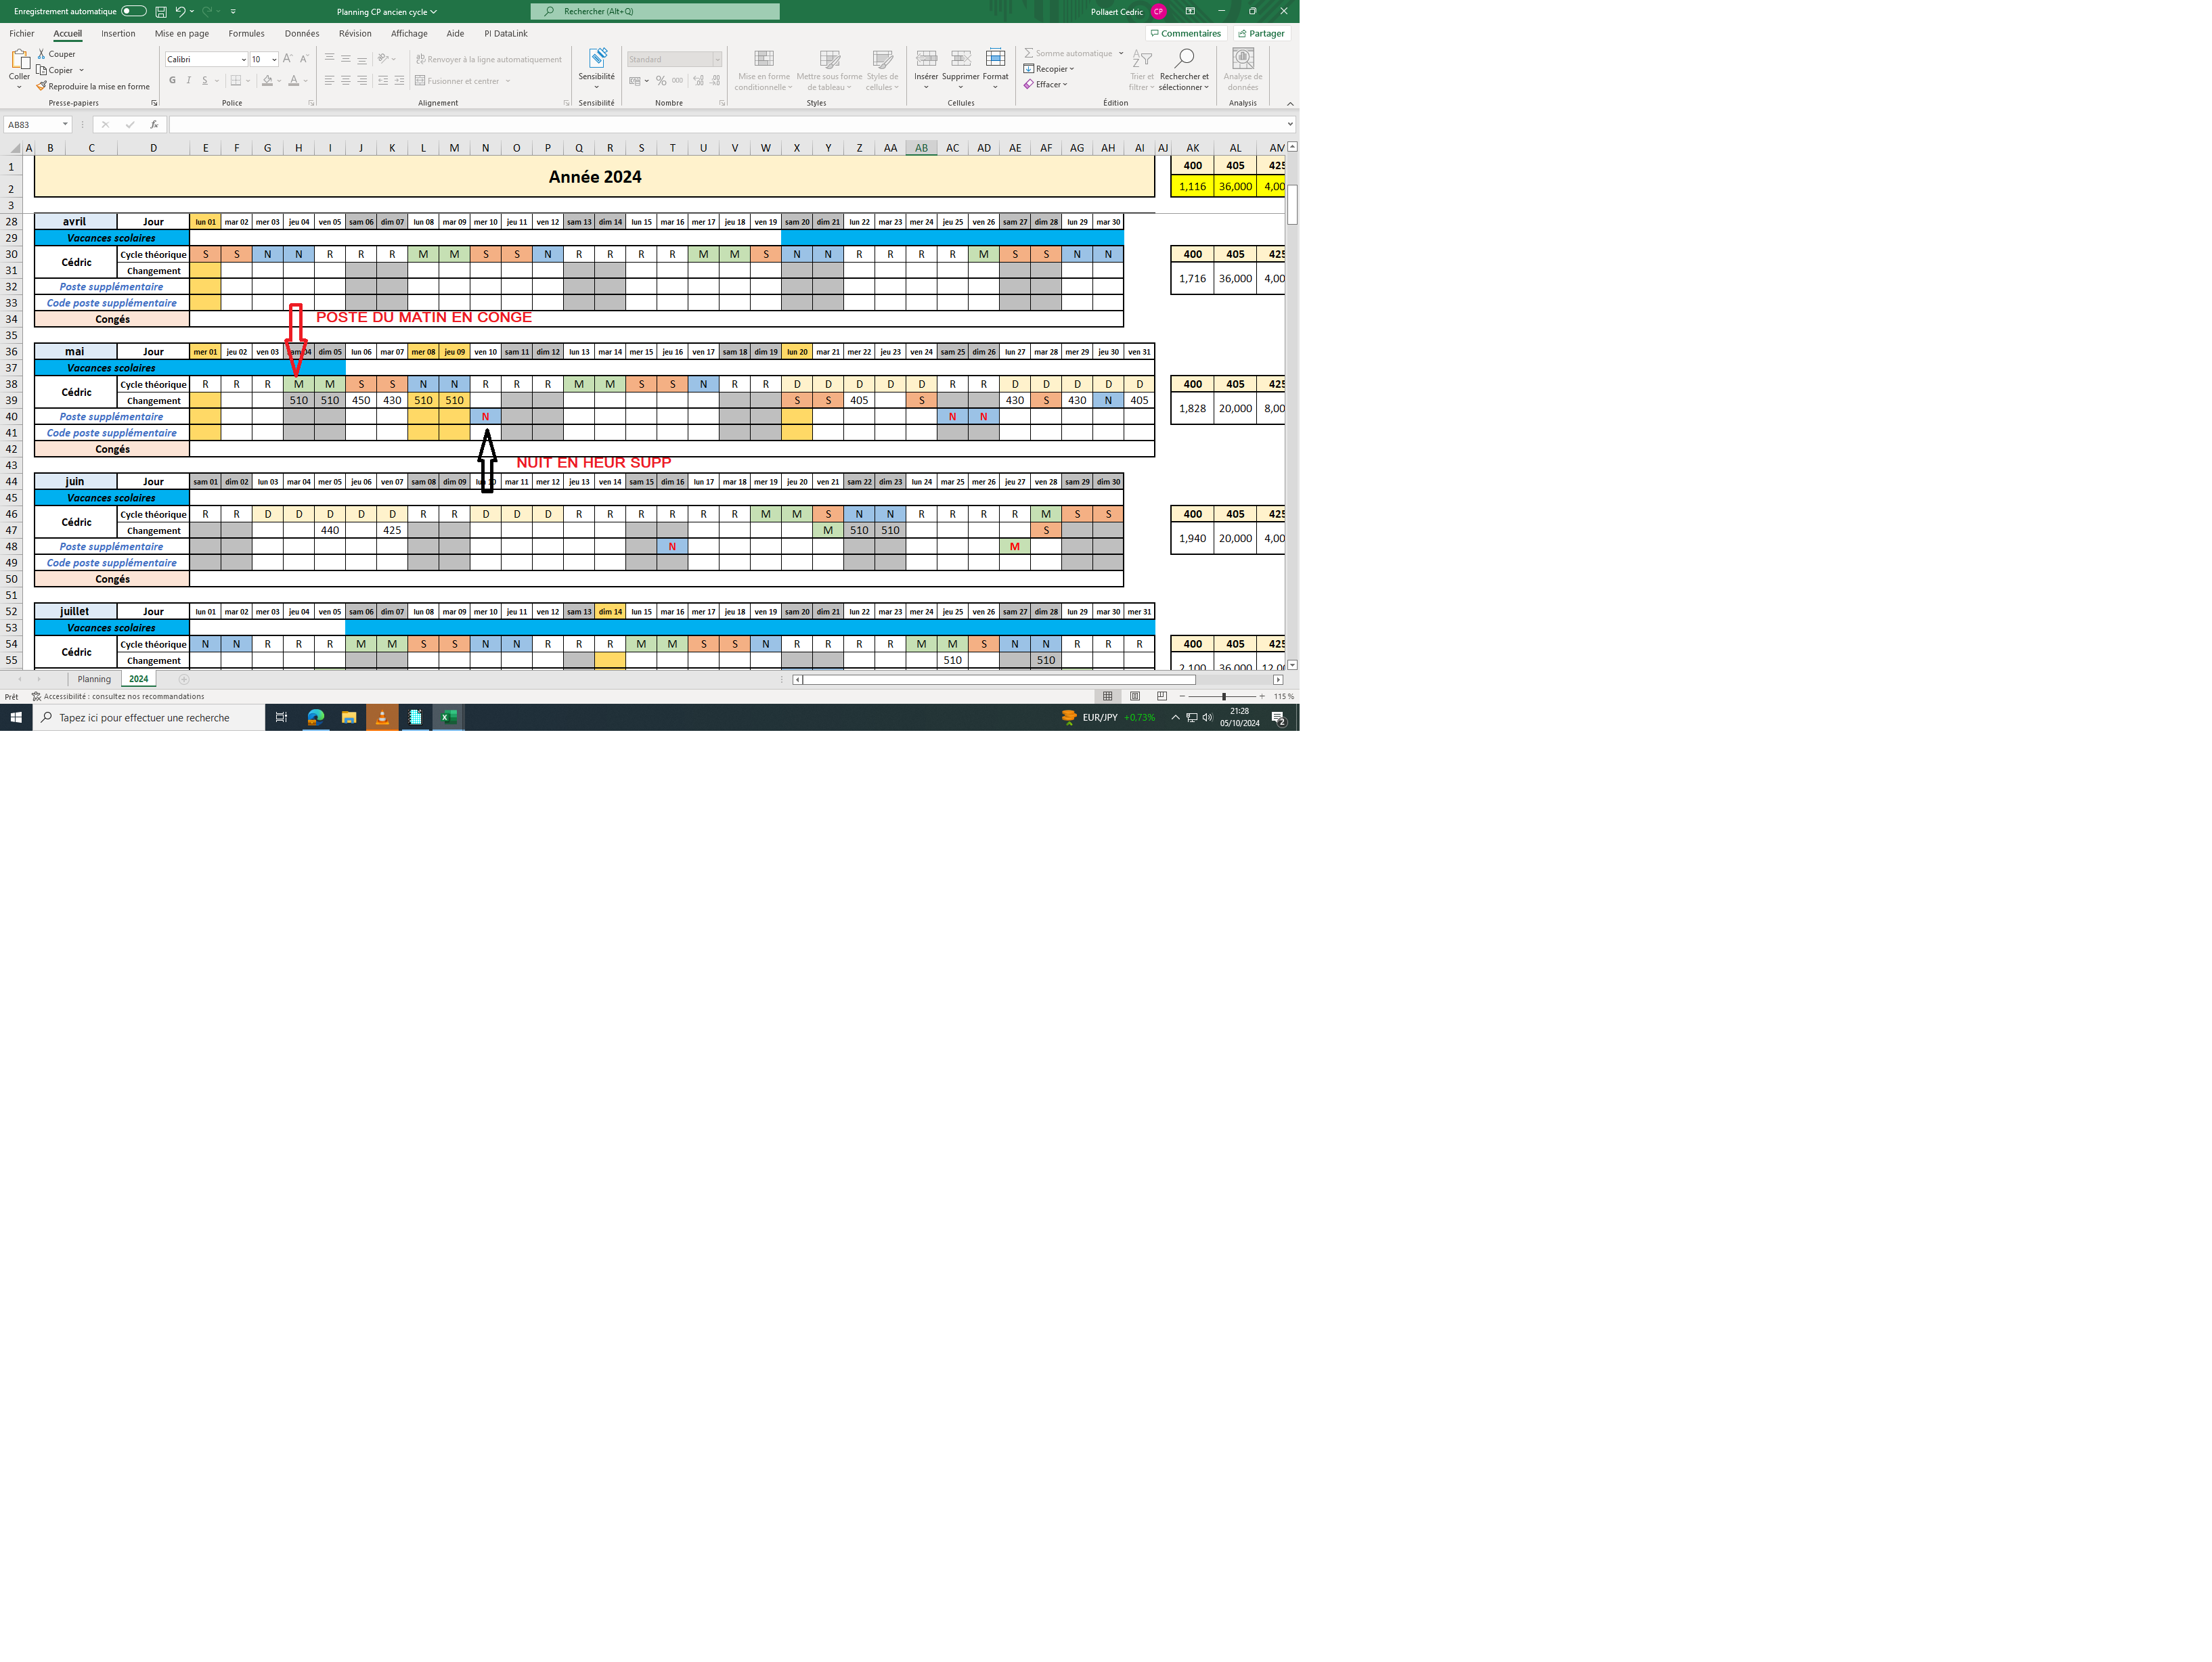This screenshot has height=1662, width=2212.
Task: Open the Mise en page tab
Action: [x=182, y=33]
